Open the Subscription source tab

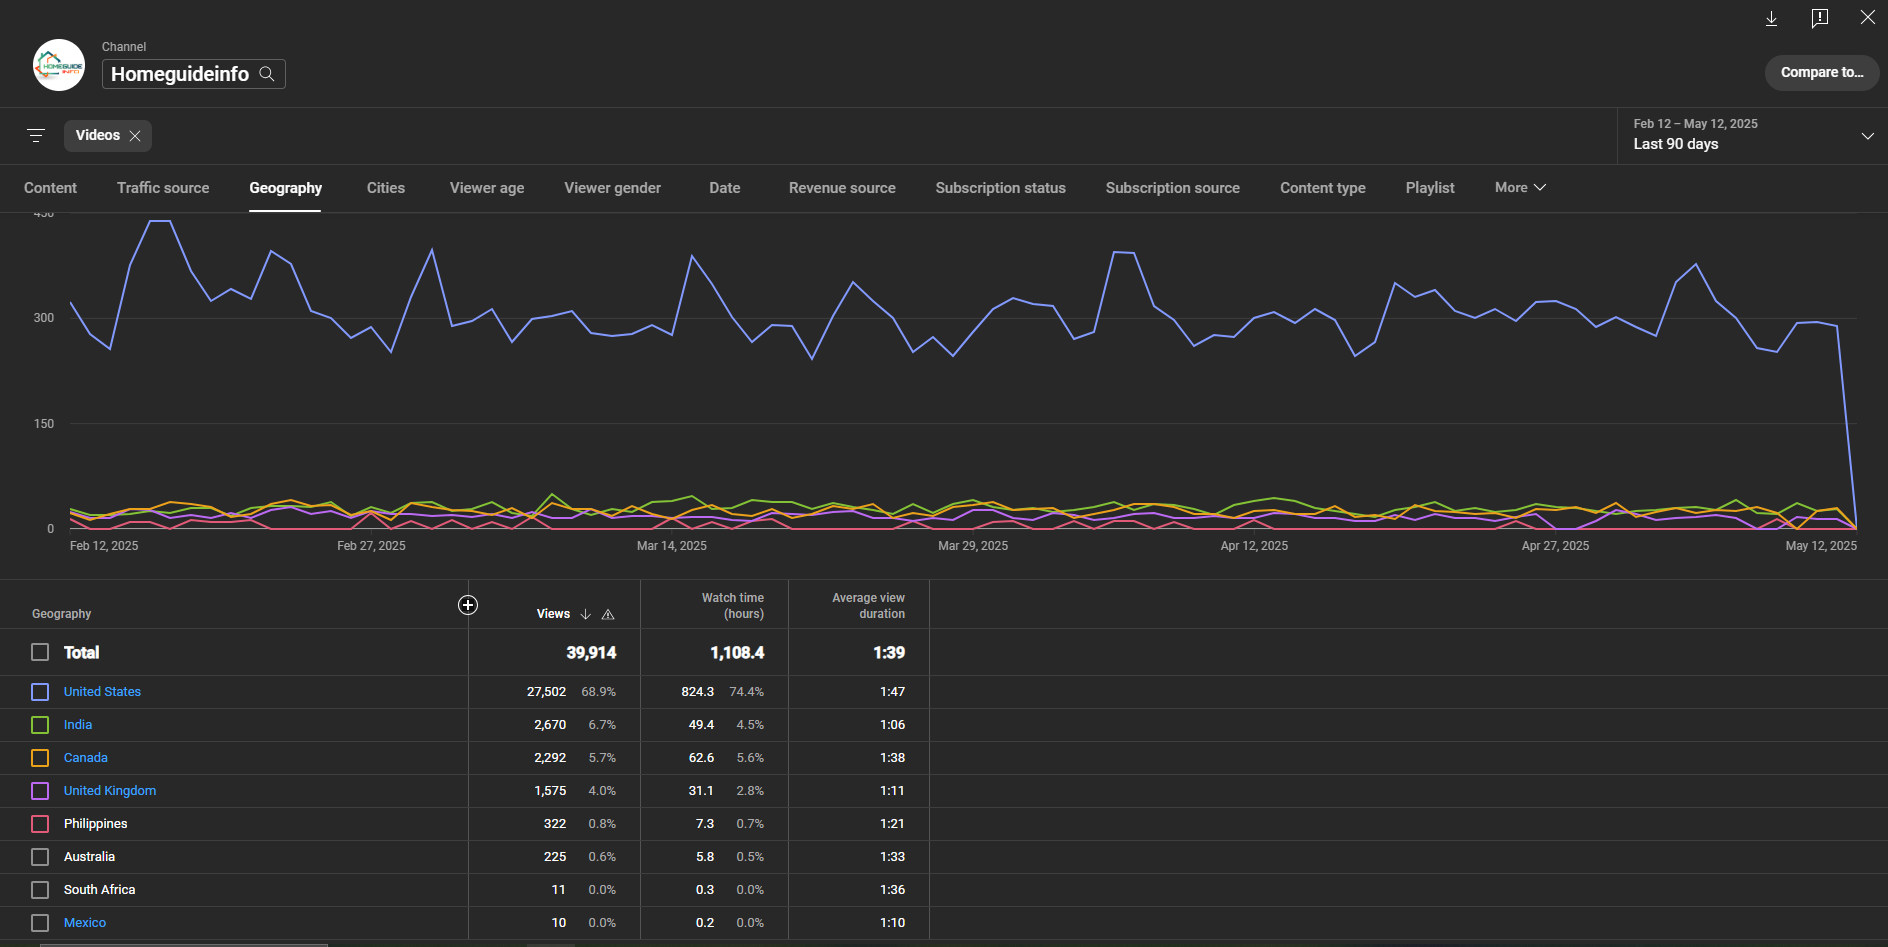click(1173, 188)
